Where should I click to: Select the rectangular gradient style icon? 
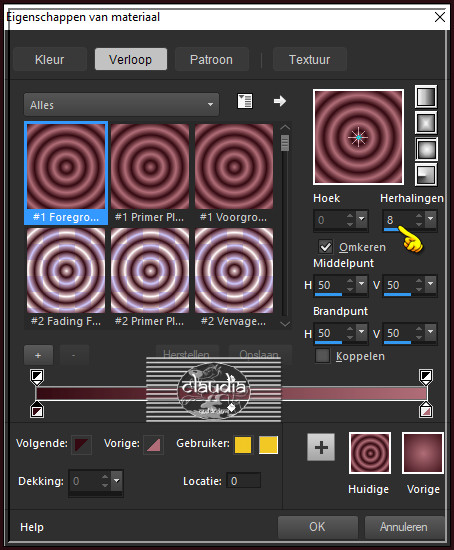coord(426,122)
